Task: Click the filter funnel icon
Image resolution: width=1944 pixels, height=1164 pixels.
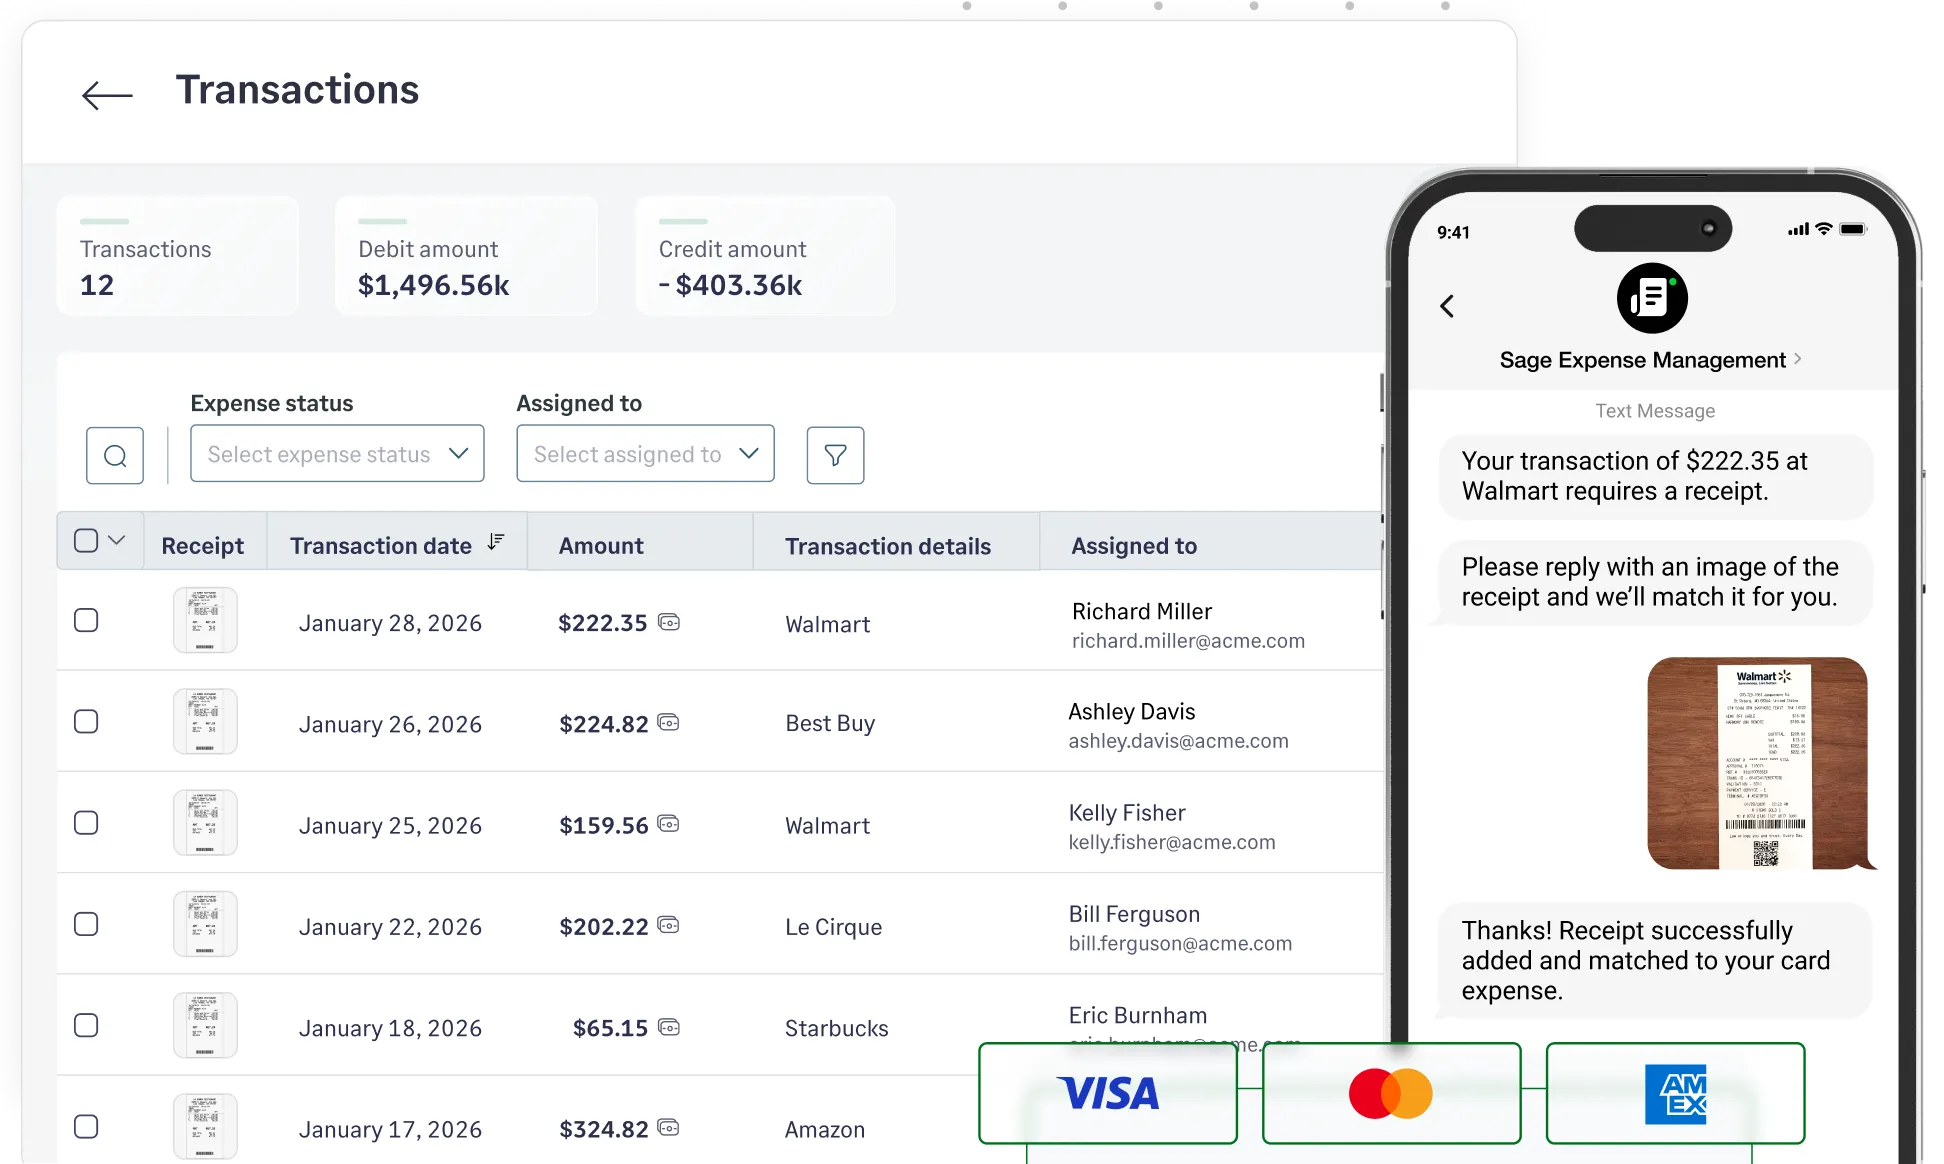Action: pos(835,455)
